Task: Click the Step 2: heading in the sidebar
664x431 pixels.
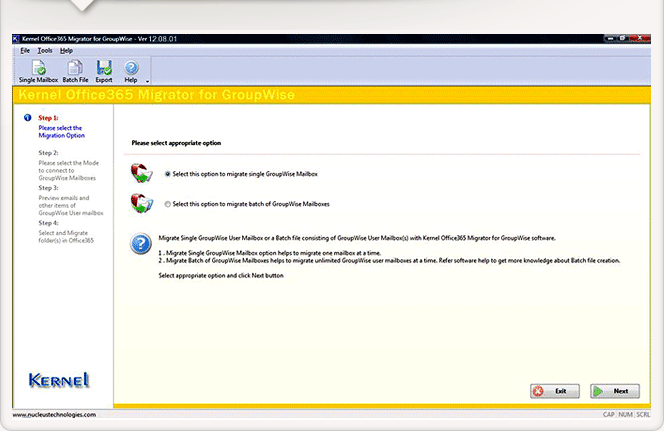Action: (48, 153)
